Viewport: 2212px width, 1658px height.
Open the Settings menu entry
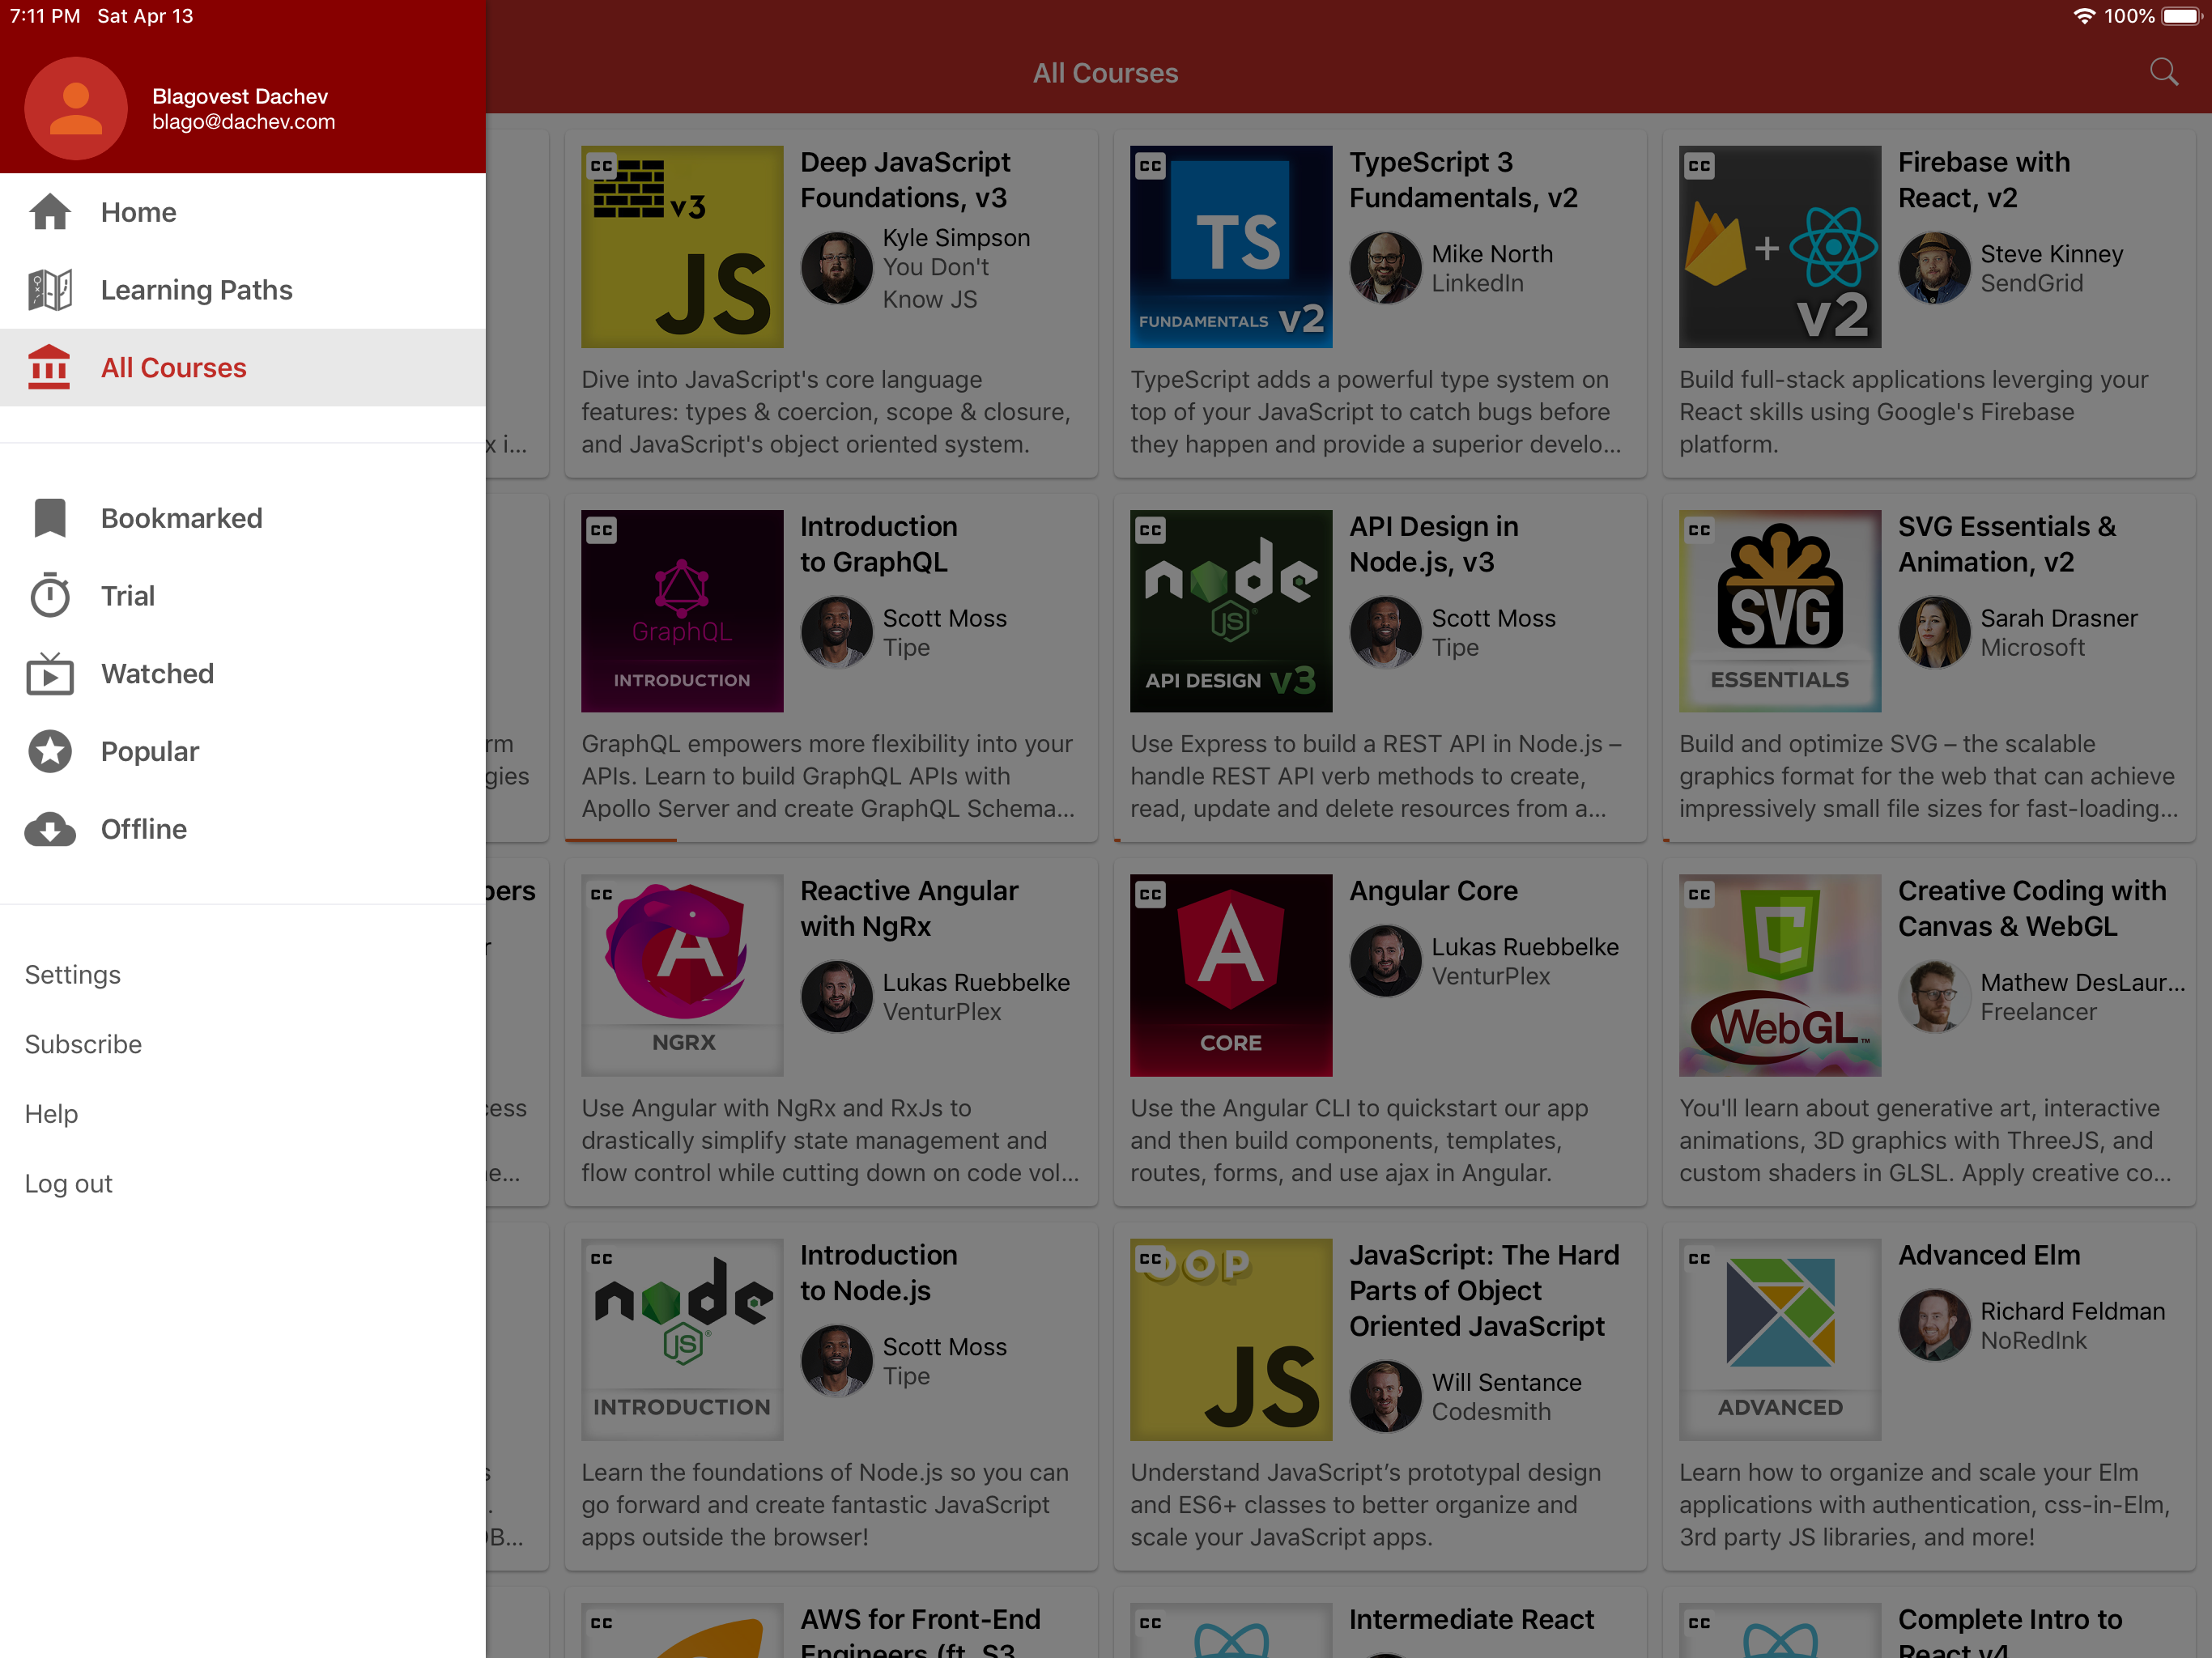(72, 974)
